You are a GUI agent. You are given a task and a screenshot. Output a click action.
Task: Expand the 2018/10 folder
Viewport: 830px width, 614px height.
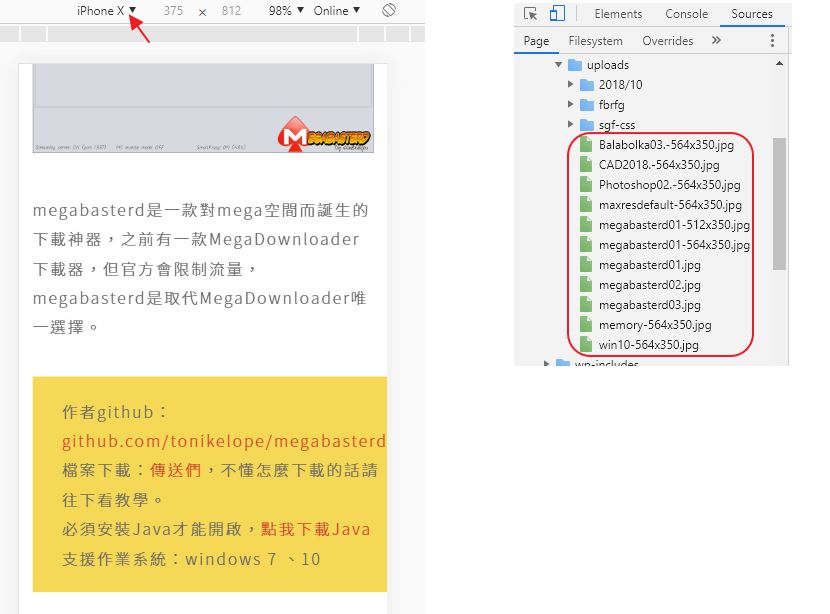click(571, 85)
